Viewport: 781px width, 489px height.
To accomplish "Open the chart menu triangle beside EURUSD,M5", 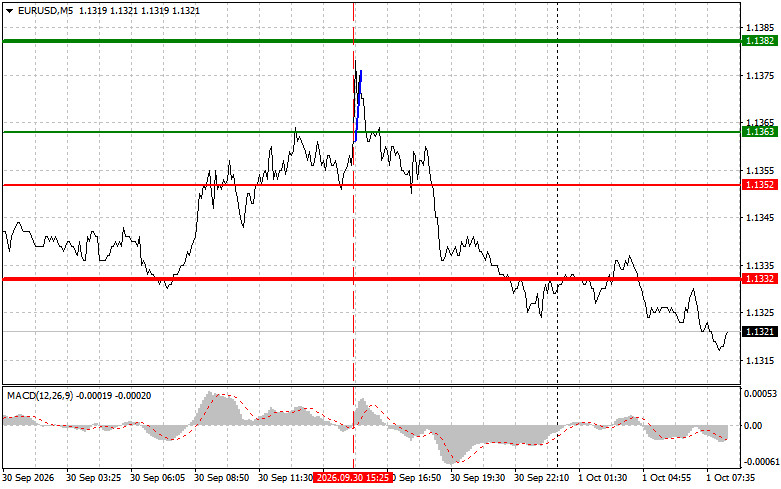I will [x=9, y=11].
